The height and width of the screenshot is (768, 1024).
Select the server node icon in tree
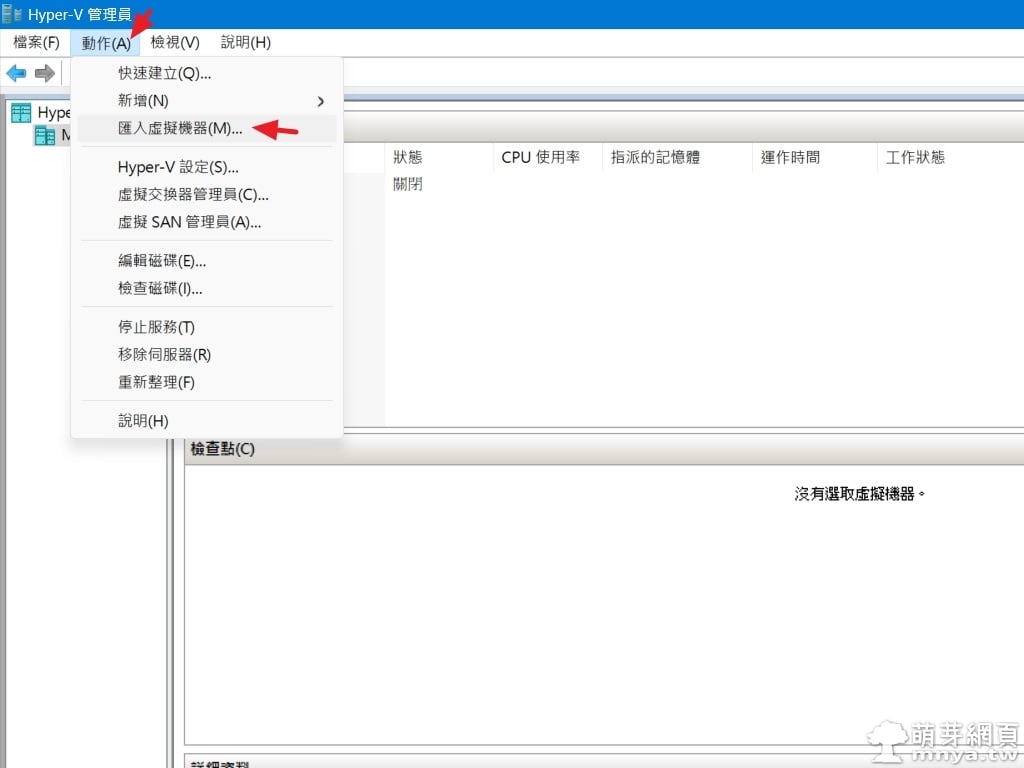tap(45, 136)
